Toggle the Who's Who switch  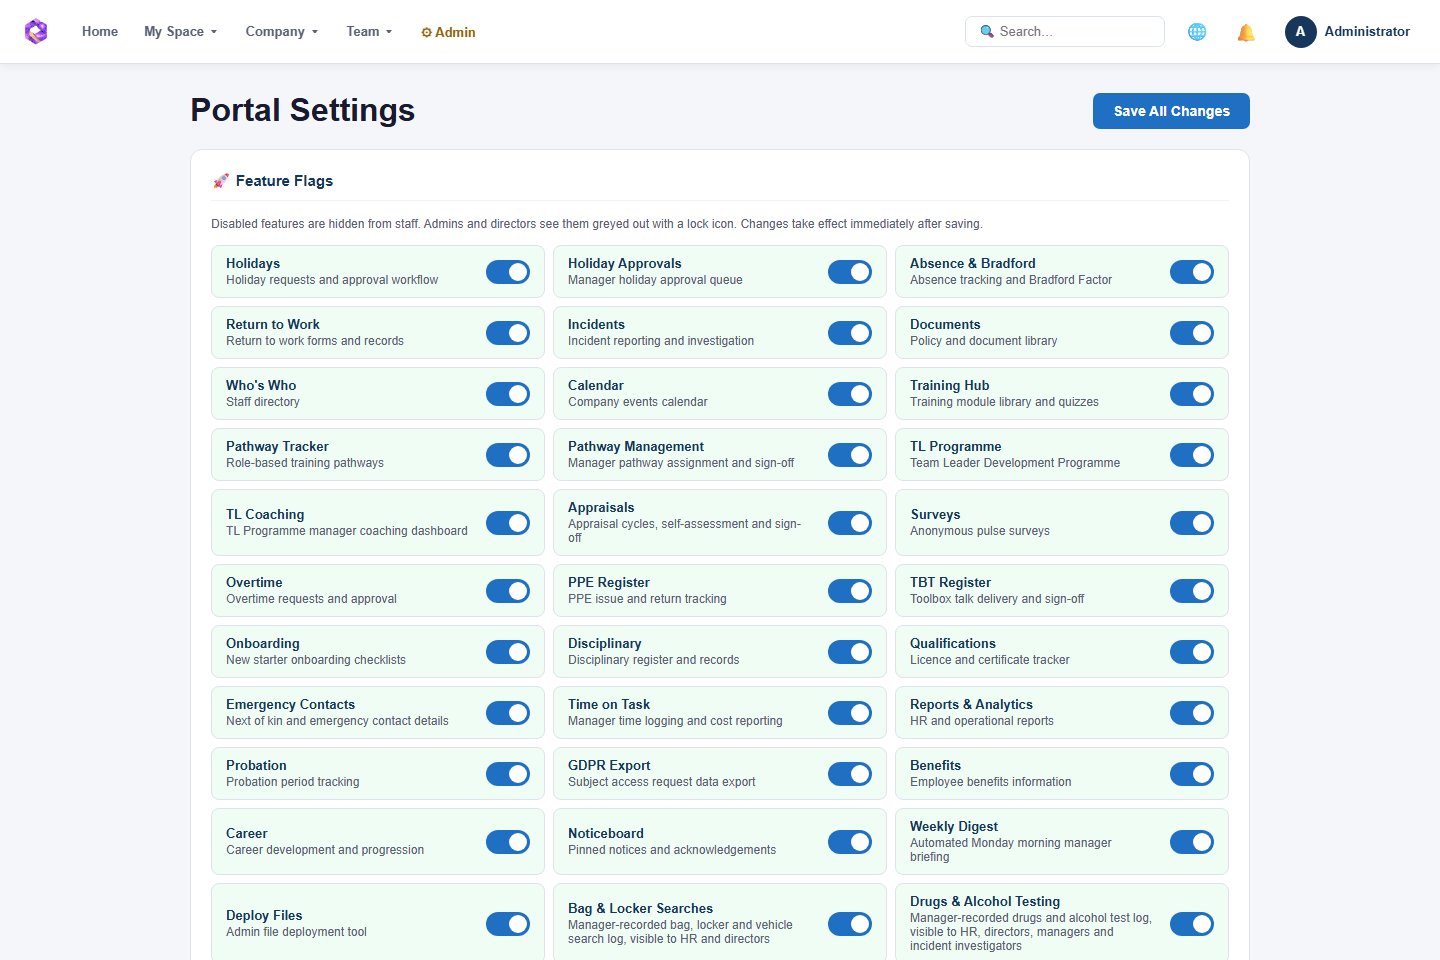(508, 394)
